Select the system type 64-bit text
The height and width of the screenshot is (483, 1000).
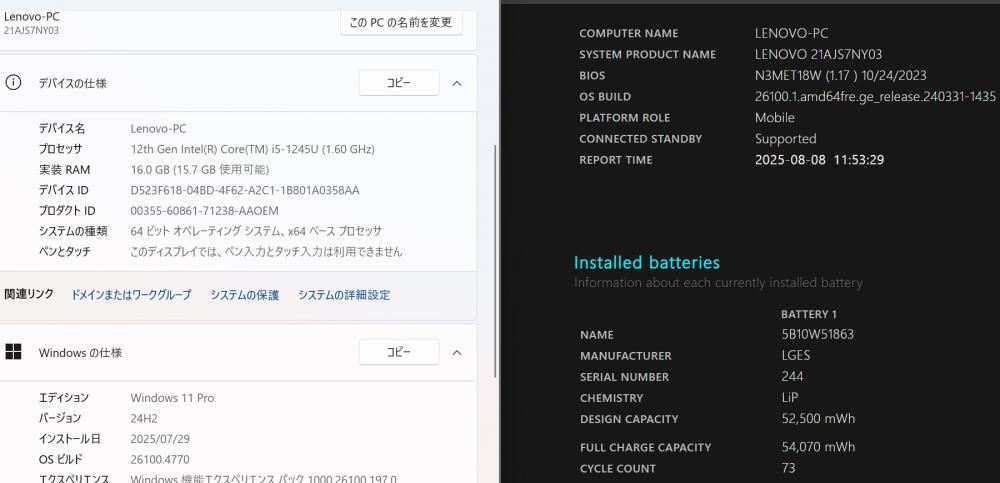256,231
